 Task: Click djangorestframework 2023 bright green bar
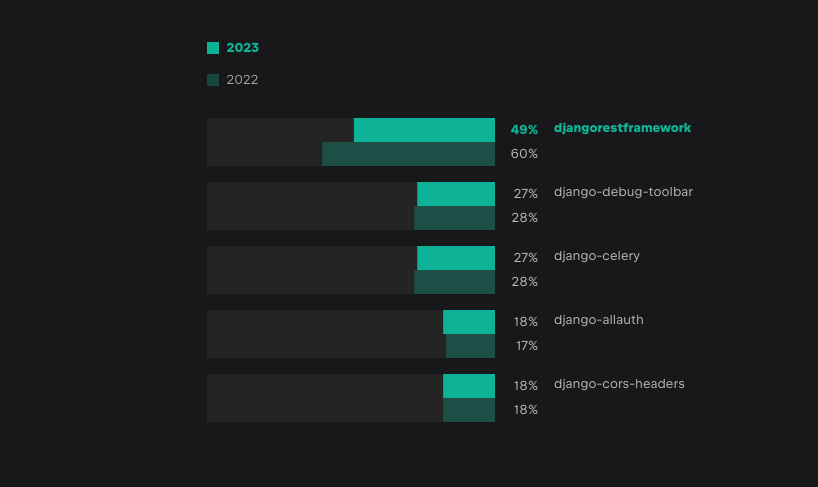tap(424, 130)
